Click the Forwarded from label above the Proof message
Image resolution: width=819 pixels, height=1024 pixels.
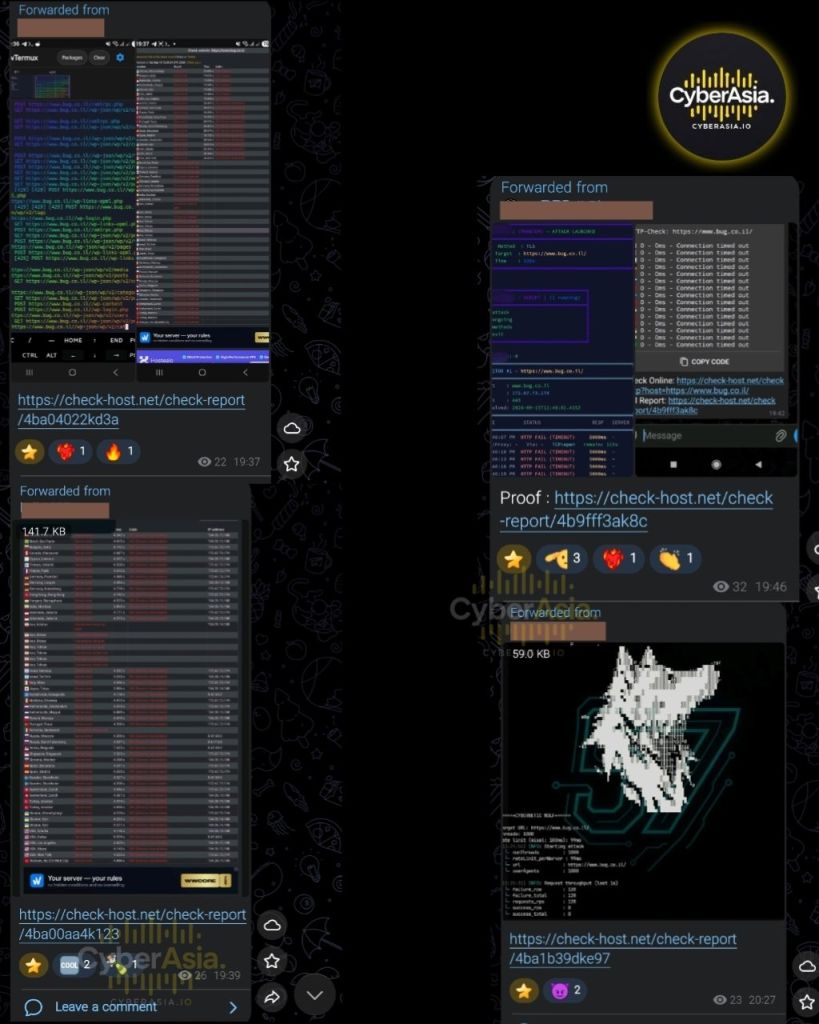[554, 187]
